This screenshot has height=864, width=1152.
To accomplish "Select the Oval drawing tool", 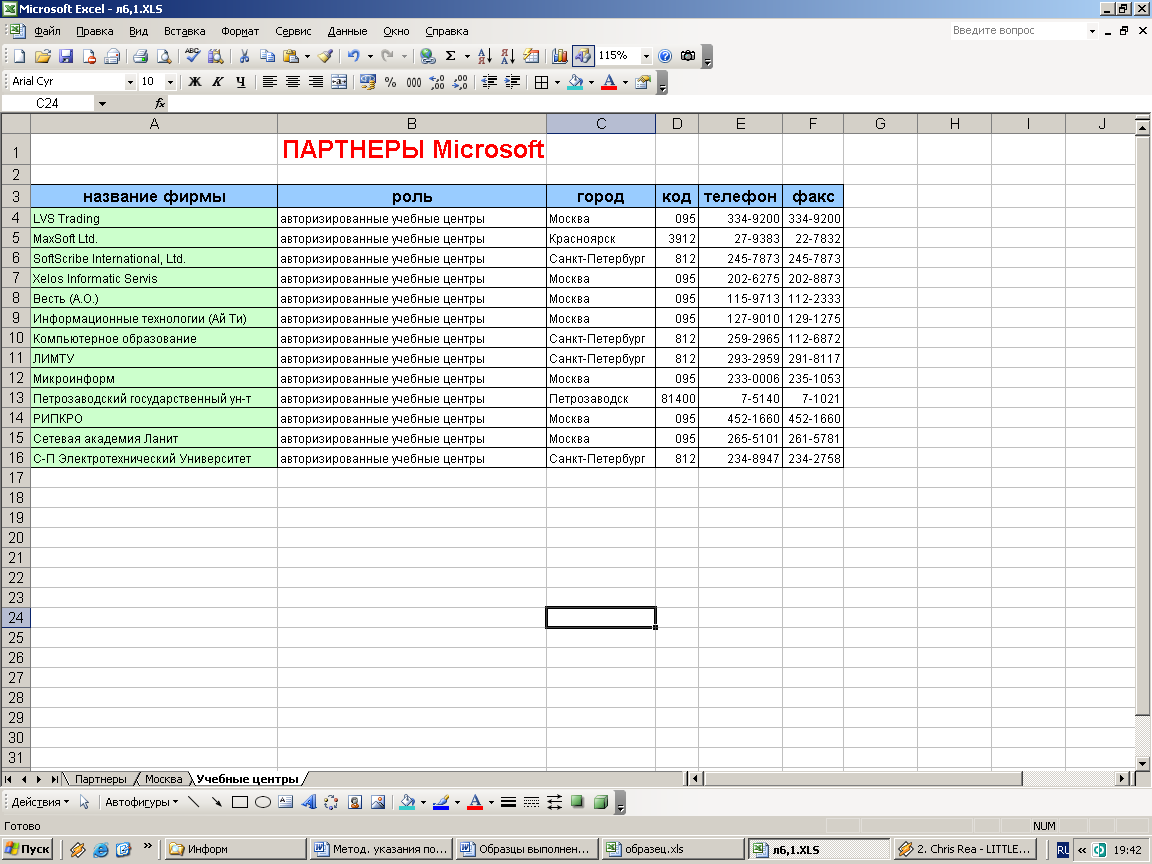I will click(x=263, y=802).
